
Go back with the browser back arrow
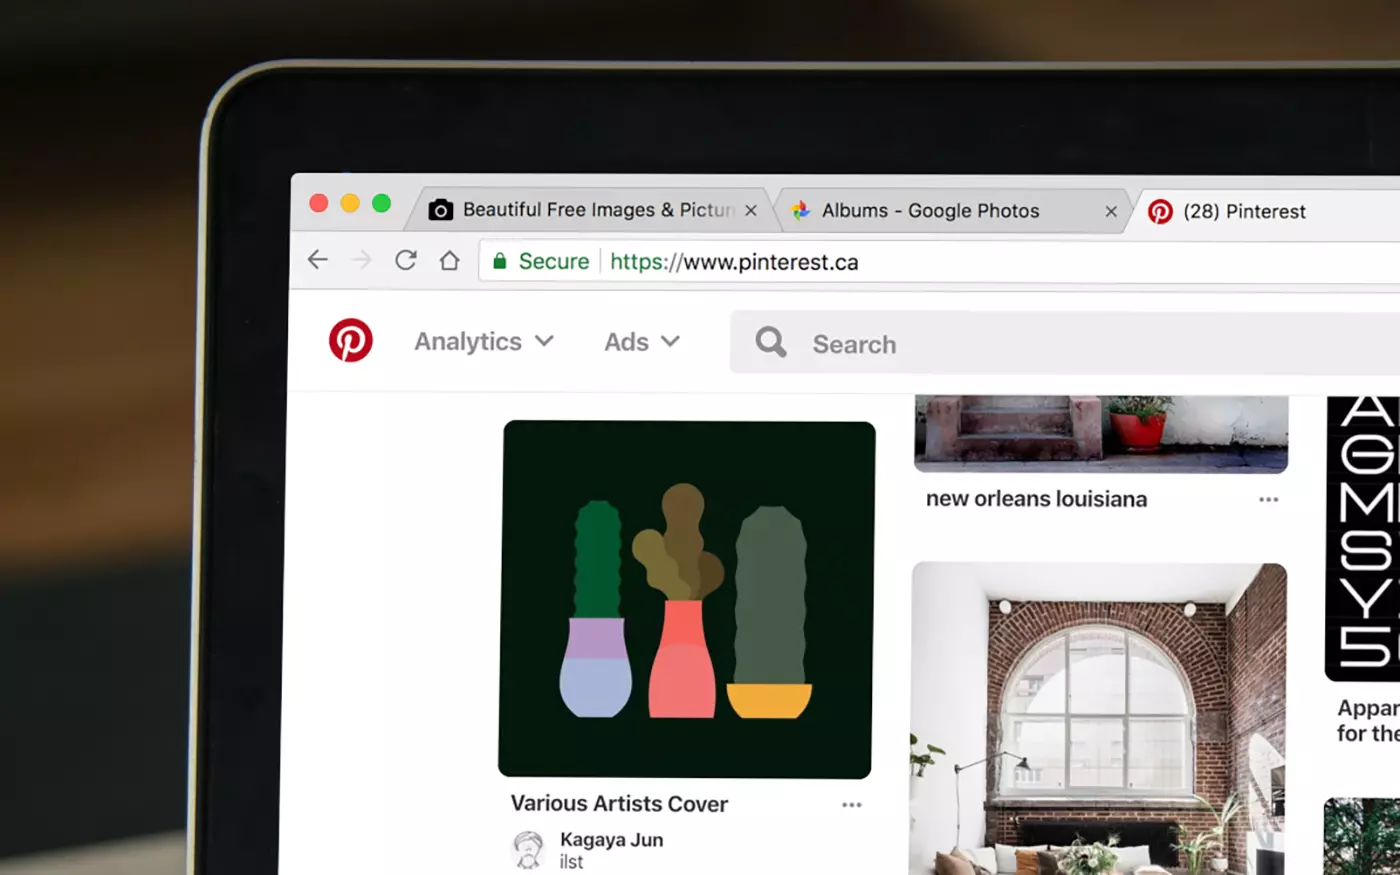tap(318, 260)
